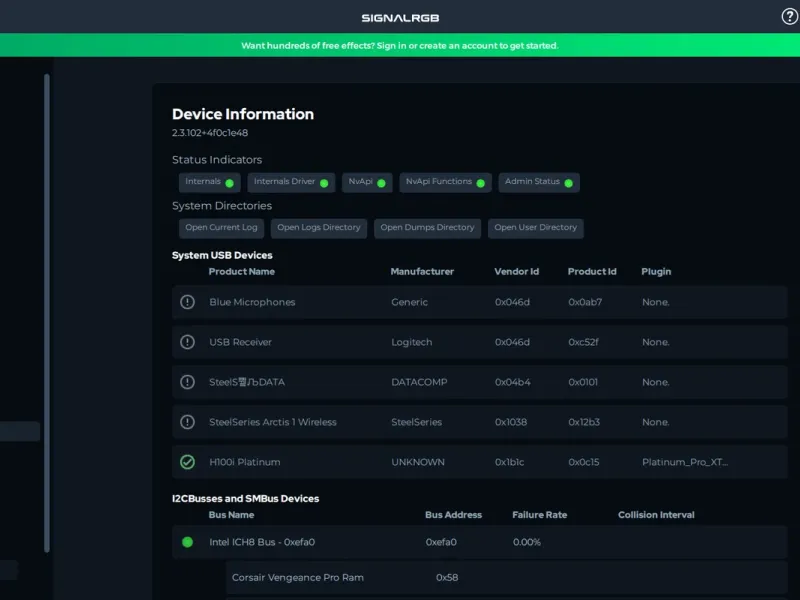Open the help question mark icon
This screenshot has height=600, width=800.
(x=789, y=17)
